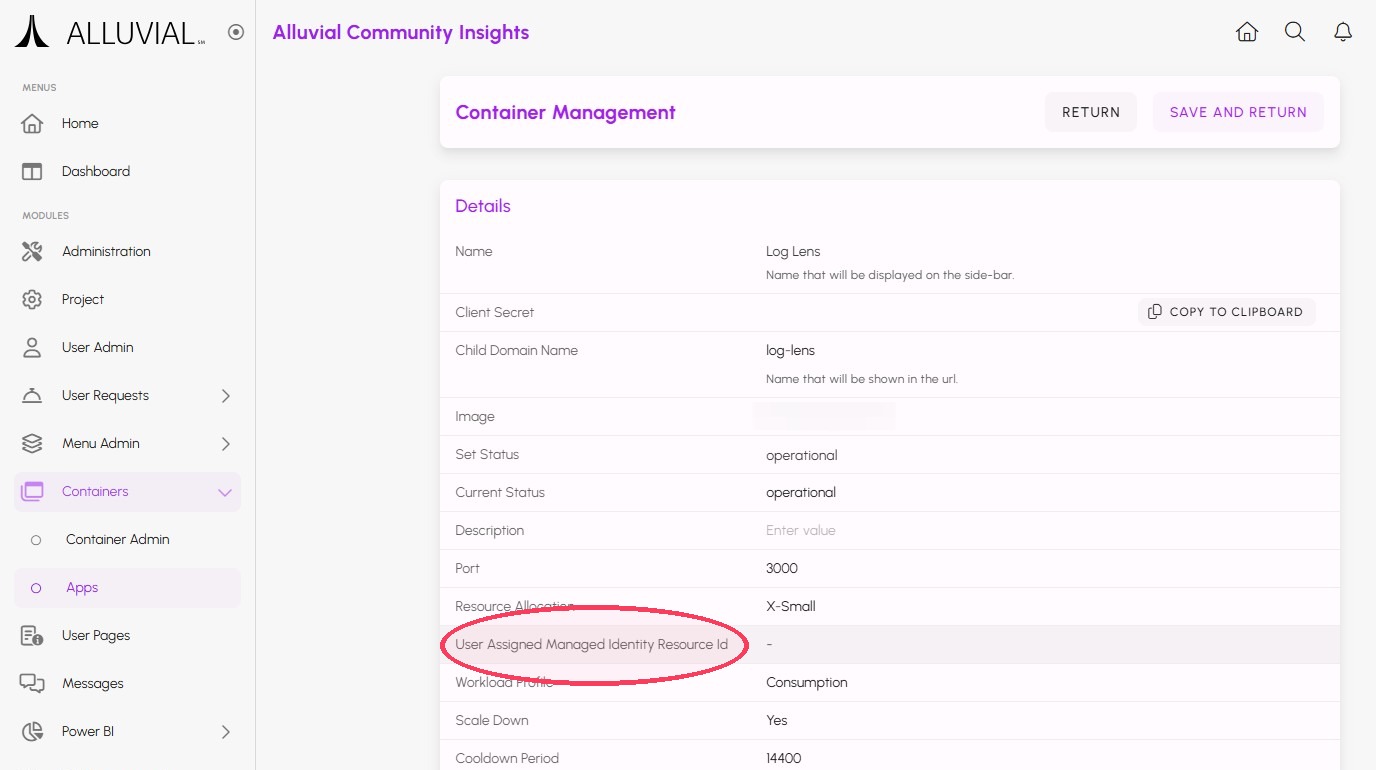Screen dimensions: 1376x770
Task: Open the Home menu item
Action: (128, 124)
